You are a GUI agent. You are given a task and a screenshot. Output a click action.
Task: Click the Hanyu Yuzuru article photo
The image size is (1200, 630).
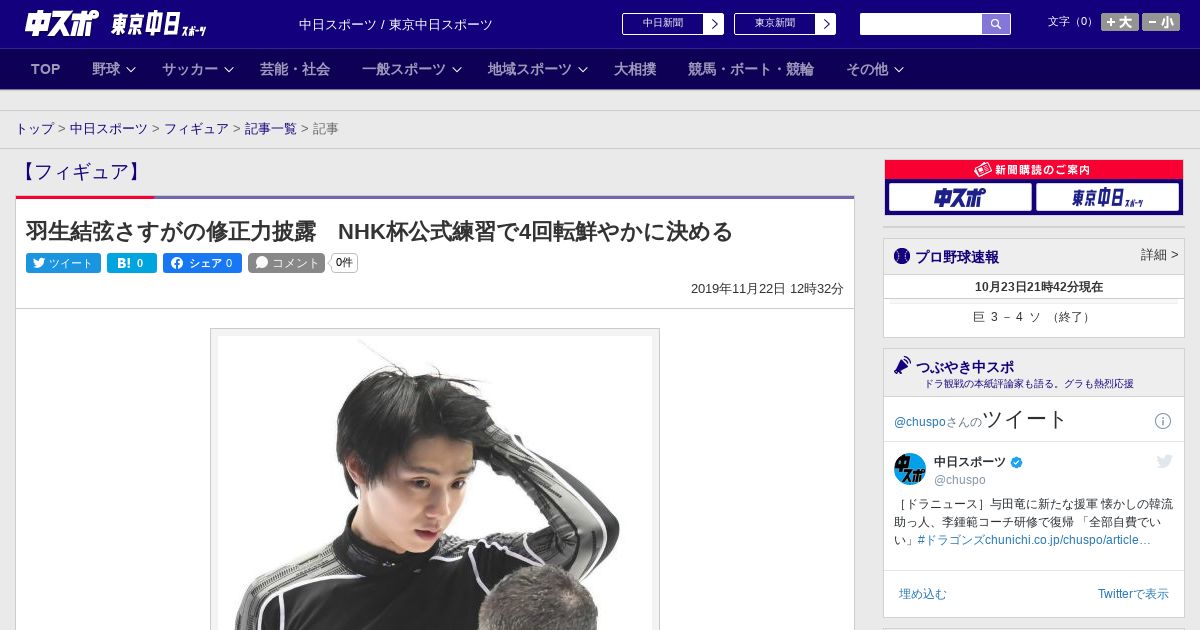[435, 482]
